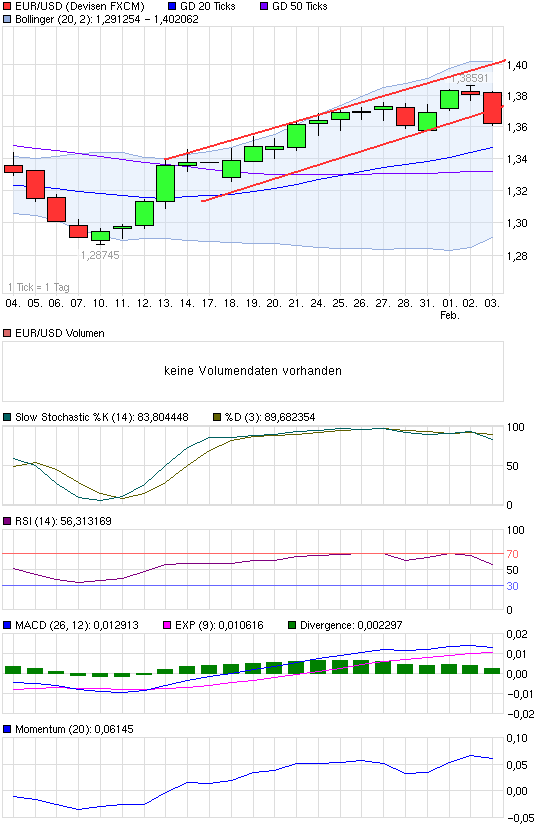Screen dimensions: 545x839
Task: Click the 'EUR/USD Volumen' label
Action: (59, 333)
